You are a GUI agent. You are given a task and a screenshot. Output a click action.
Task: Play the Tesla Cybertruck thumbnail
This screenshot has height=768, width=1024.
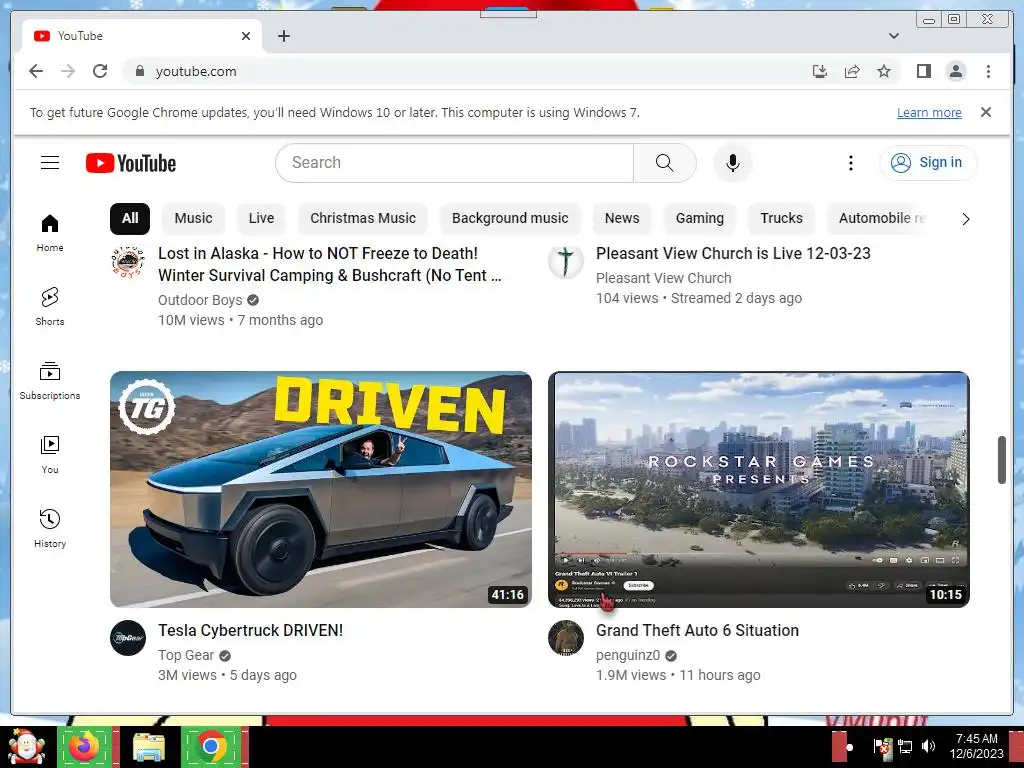(321, 489)
